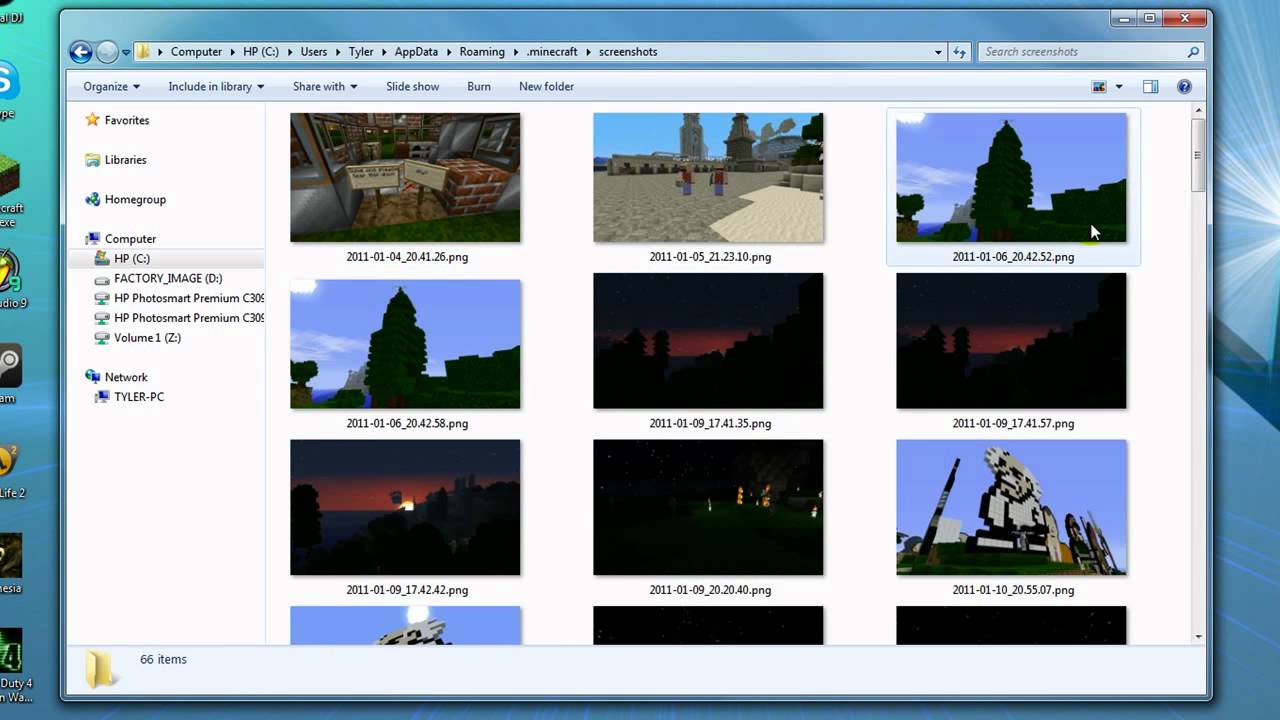
Task: Select thumbnail 2011-01-04_20.41.26.png
Action: [405, 177]
